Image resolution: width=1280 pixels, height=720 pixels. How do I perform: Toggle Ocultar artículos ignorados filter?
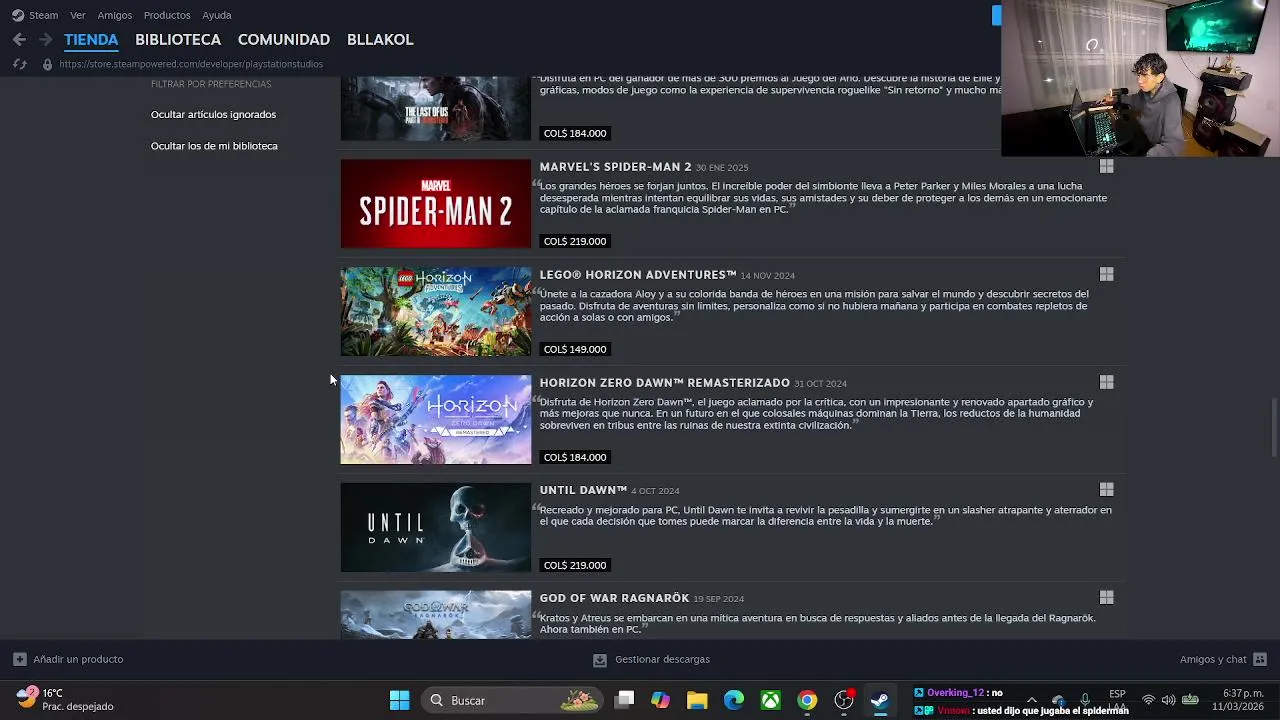tap(213, 114)
